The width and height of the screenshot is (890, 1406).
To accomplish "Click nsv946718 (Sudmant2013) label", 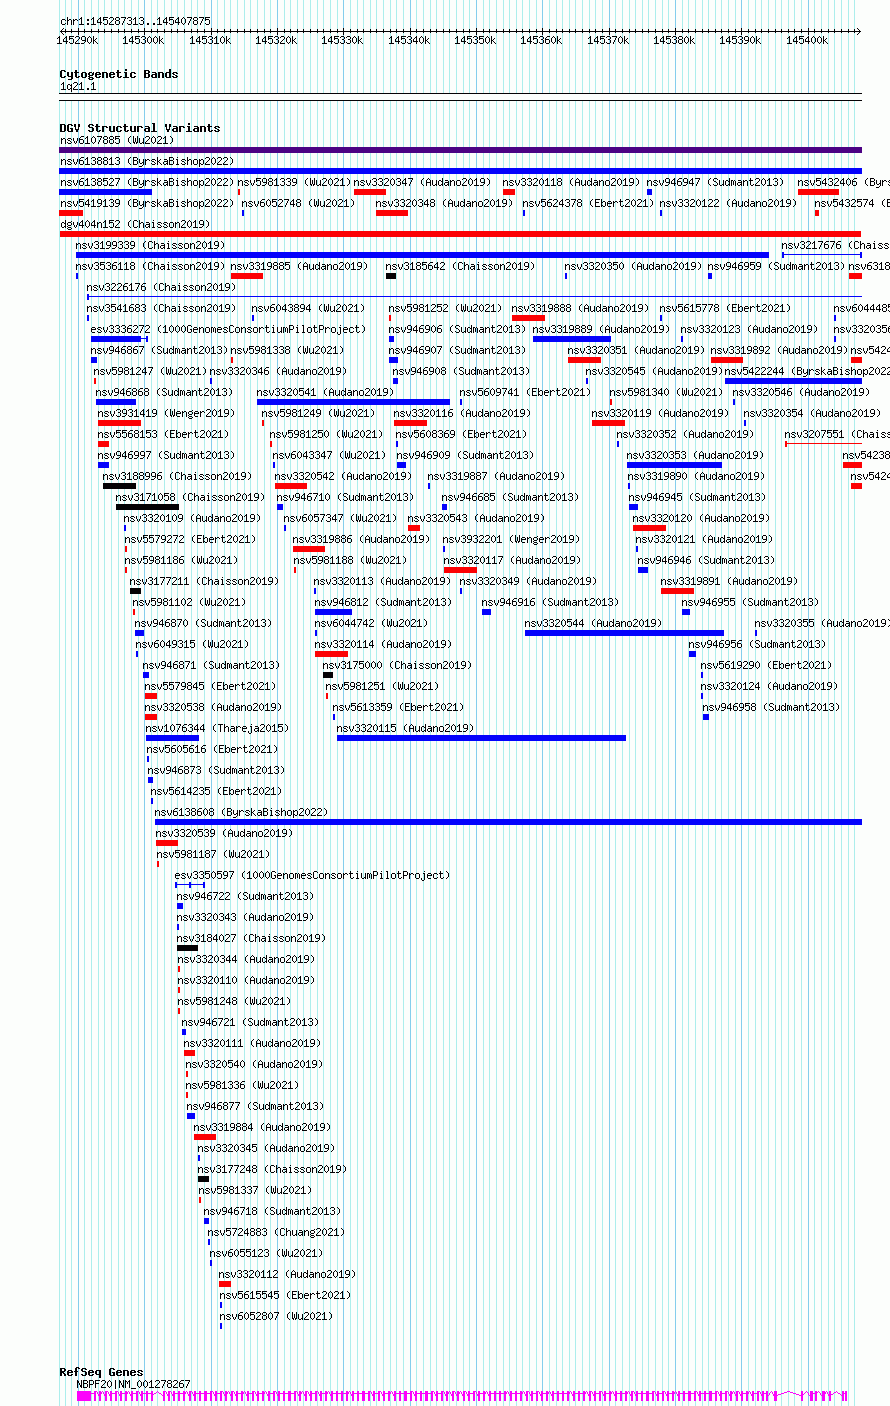I will (x=272, y=1211).
